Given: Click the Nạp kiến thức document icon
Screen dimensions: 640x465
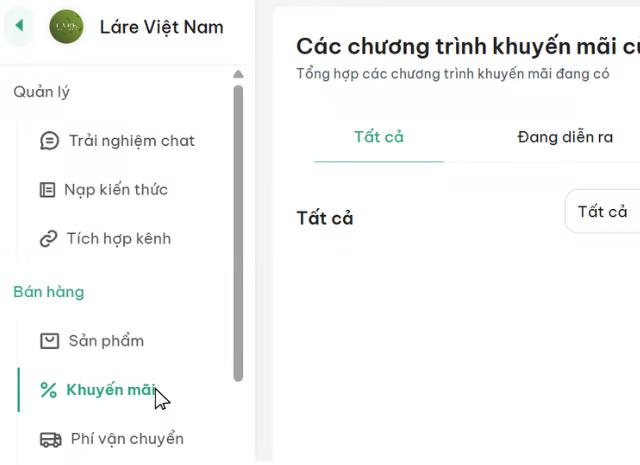Looking at the screenshot, I should tap(47, 190).
